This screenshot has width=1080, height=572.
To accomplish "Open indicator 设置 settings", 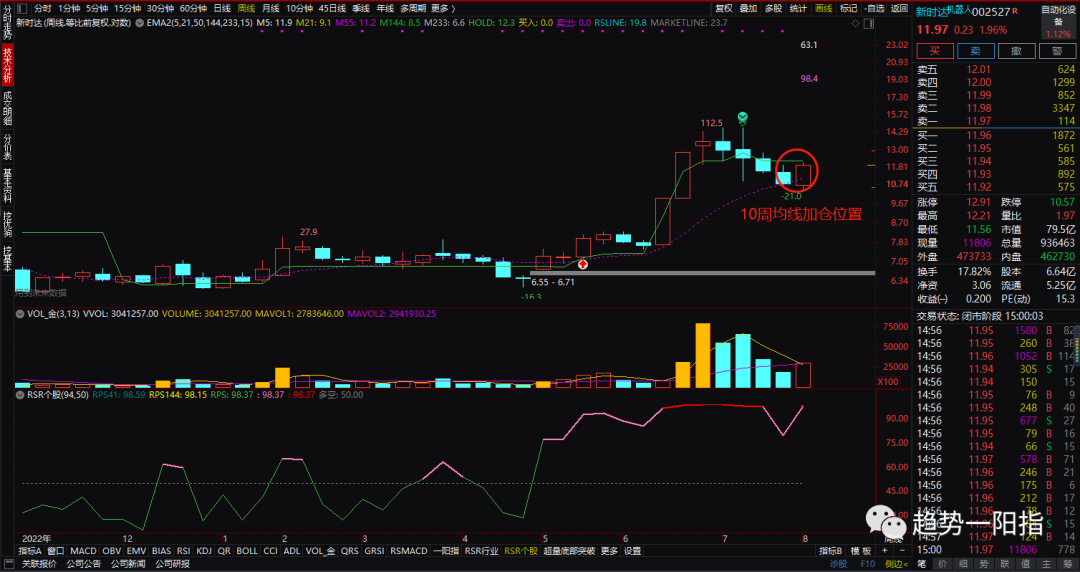I will [x=632, y=551].
